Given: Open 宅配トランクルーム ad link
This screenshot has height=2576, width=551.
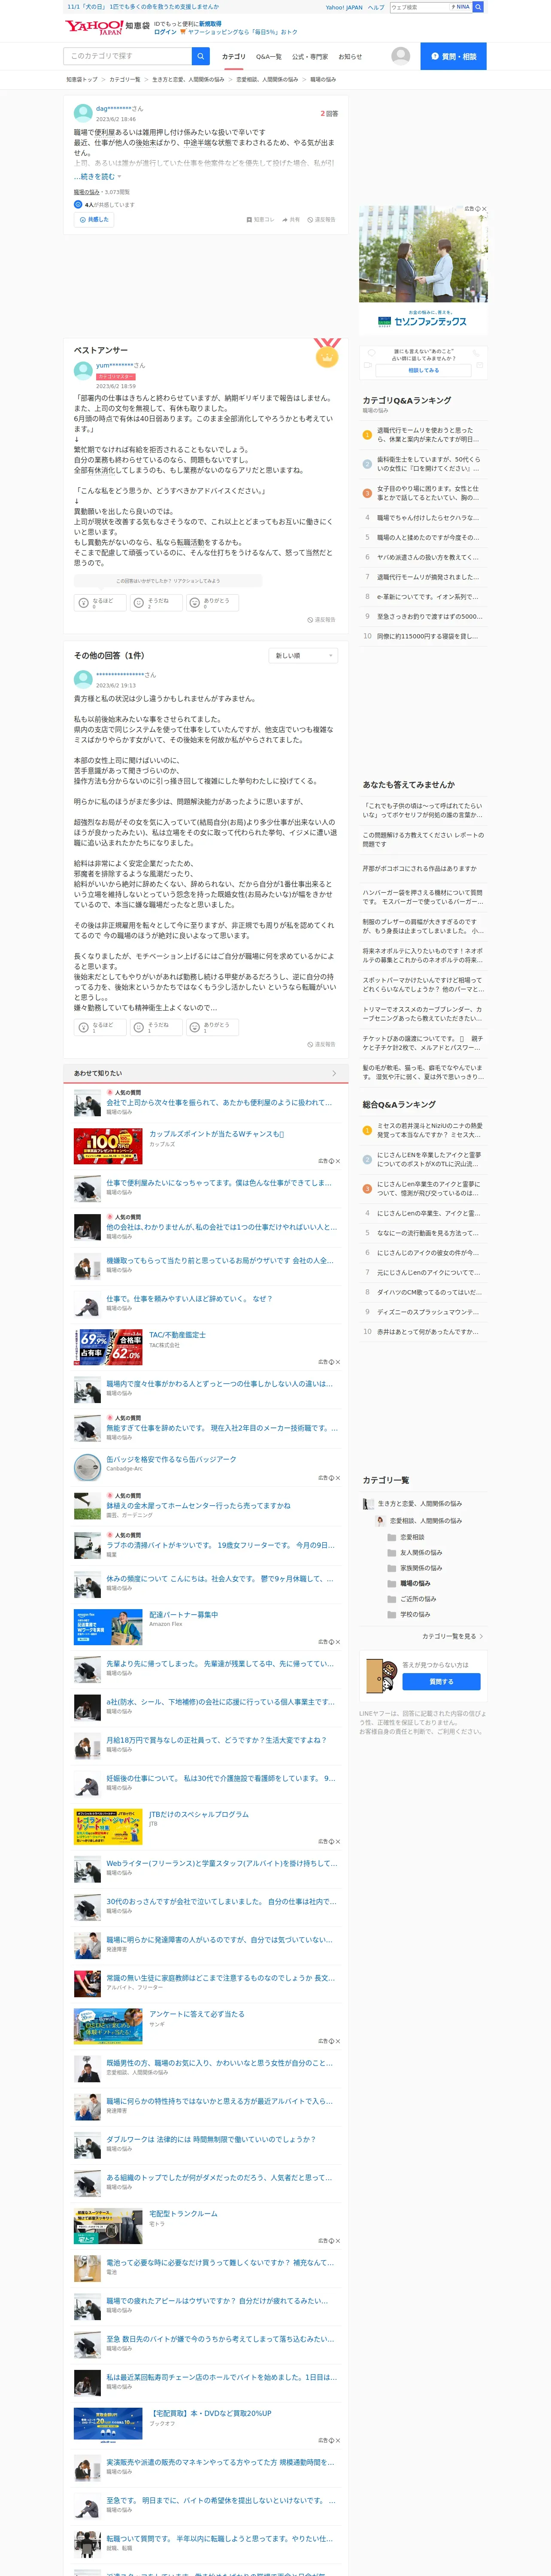Looking at the screenshot, I should pos(183,2213).
